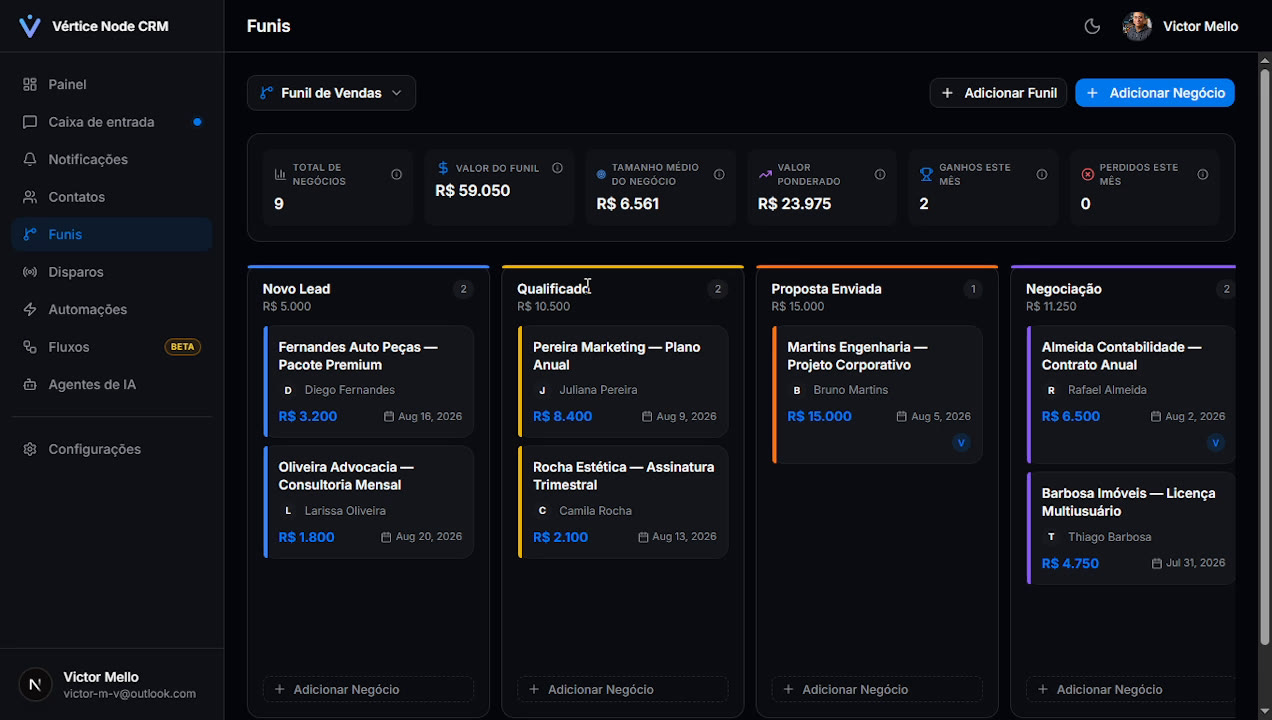Click info icon on Perdidos Este Mês
The width and height of the screenshot is (1272, 720).
tap(1203, 174)
